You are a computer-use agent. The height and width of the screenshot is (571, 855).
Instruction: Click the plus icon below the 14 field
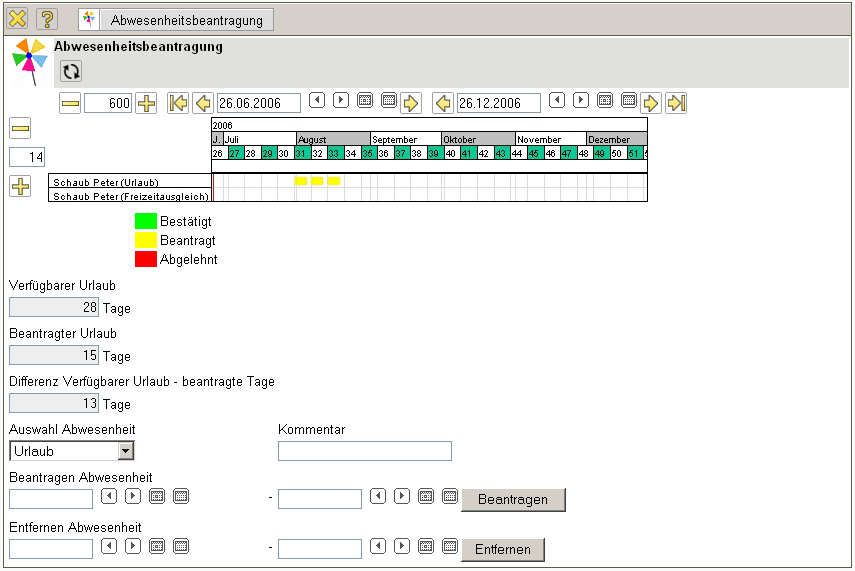tap(20, 186)
